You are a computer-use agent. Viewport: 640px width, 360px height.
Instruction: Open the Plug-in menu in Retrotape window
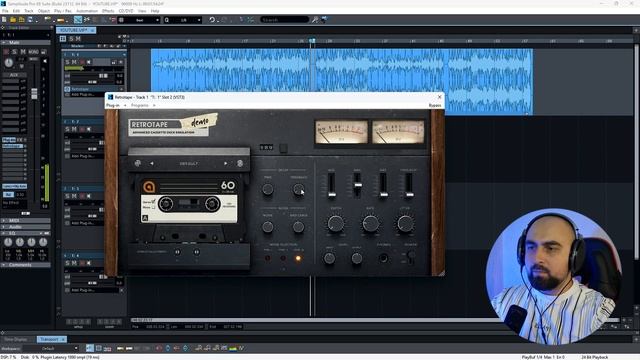[113, 105]
